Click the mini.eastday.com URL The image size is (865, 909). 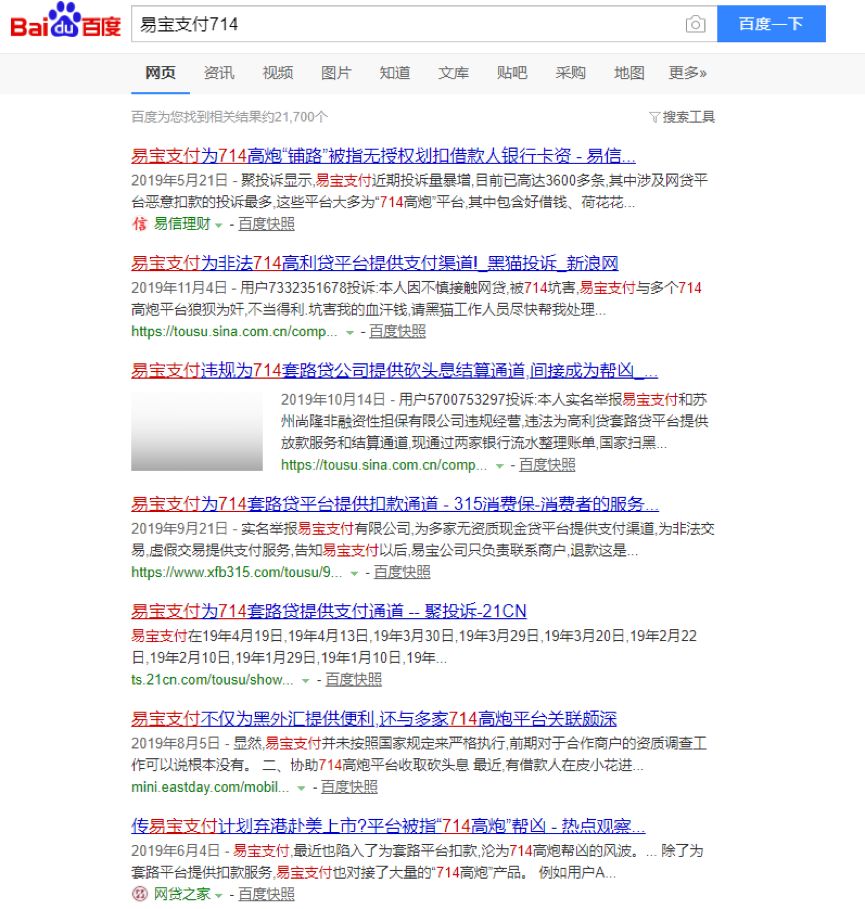point(210,787)
